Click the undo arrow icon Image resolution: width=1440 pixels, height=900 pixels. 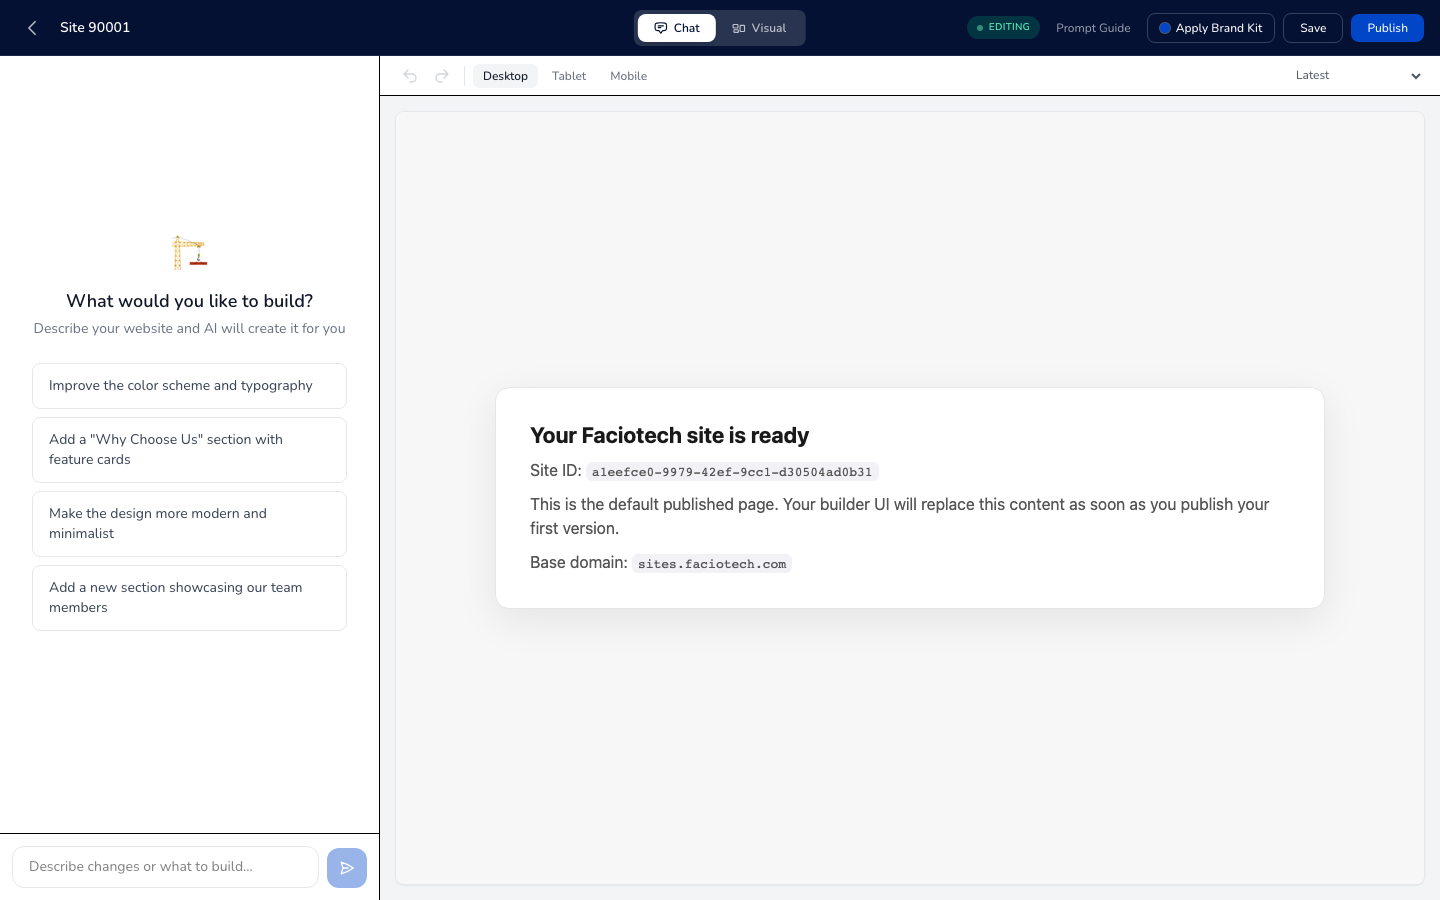410,76
